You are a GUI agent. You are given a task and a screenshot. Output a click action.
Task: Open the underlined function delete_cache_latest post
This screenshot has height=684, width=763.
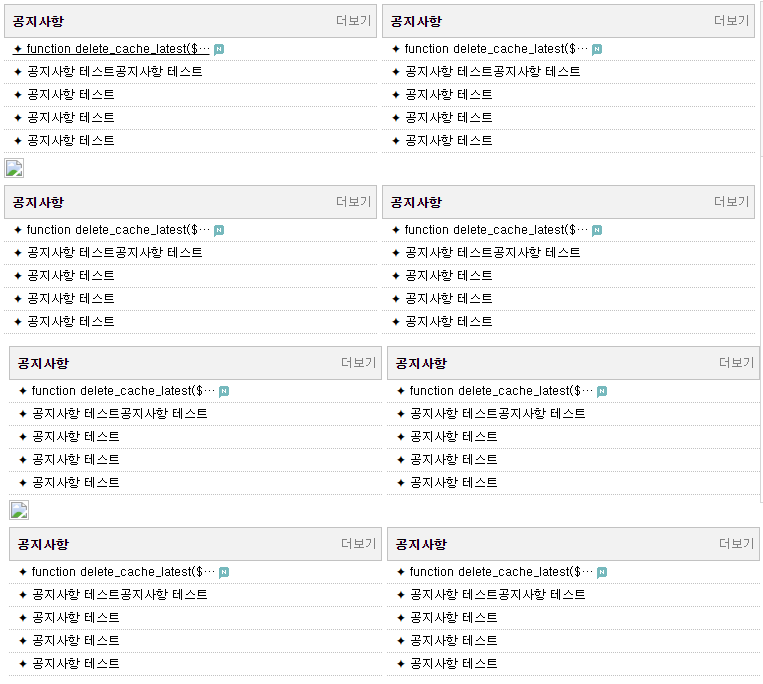pyautogui.click(x=118, y=49)
